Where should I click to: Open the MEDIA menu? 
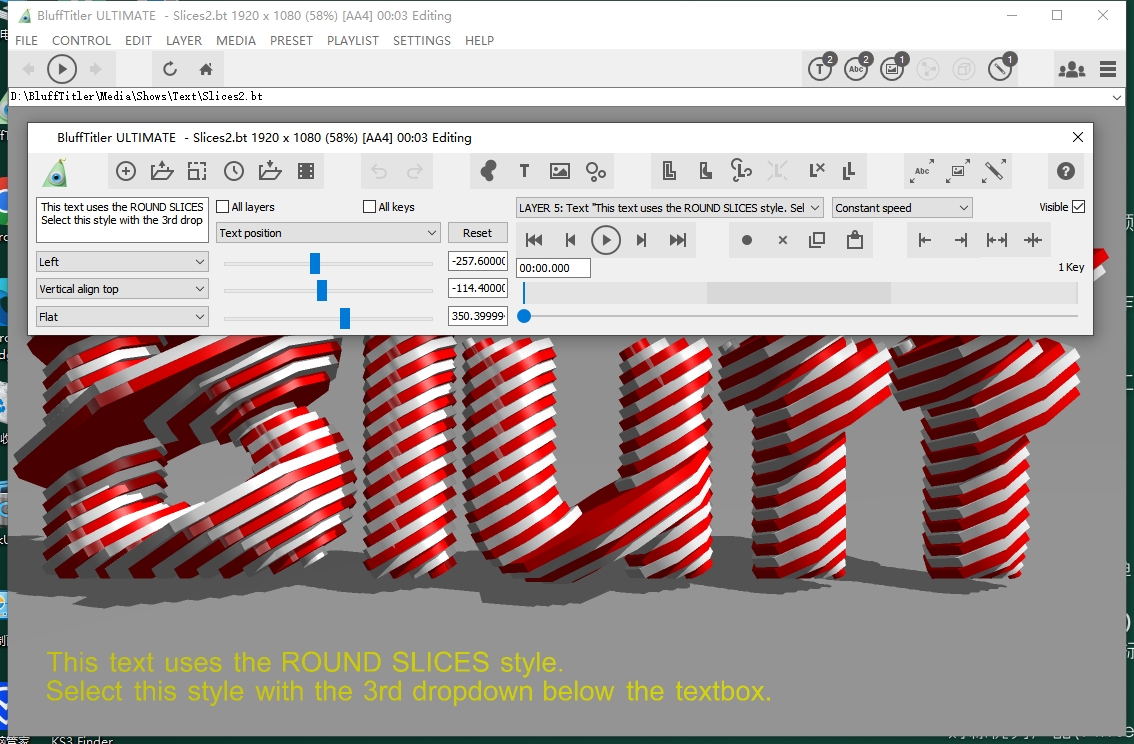click(x=236, y=40)
